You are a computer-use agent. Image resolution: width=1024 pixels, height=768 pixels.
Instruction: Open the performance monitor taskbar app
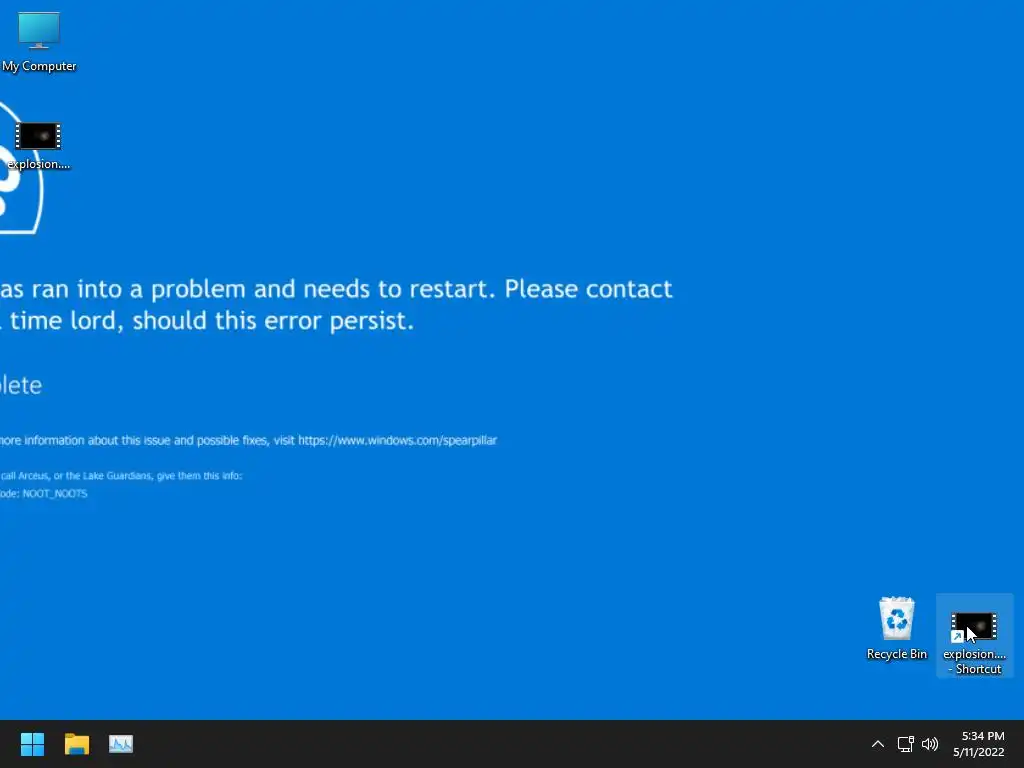click(x=121, y=744)
